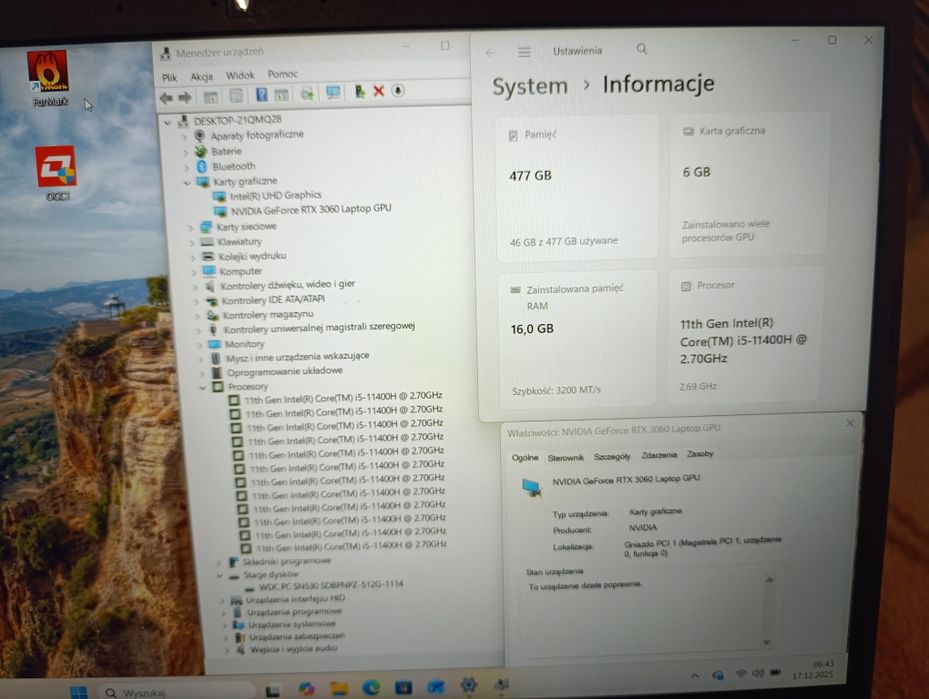This screenshot has width=929, height=699.
Task: Open the Karta graficzna 6 GB card
Action: point(747,184)
